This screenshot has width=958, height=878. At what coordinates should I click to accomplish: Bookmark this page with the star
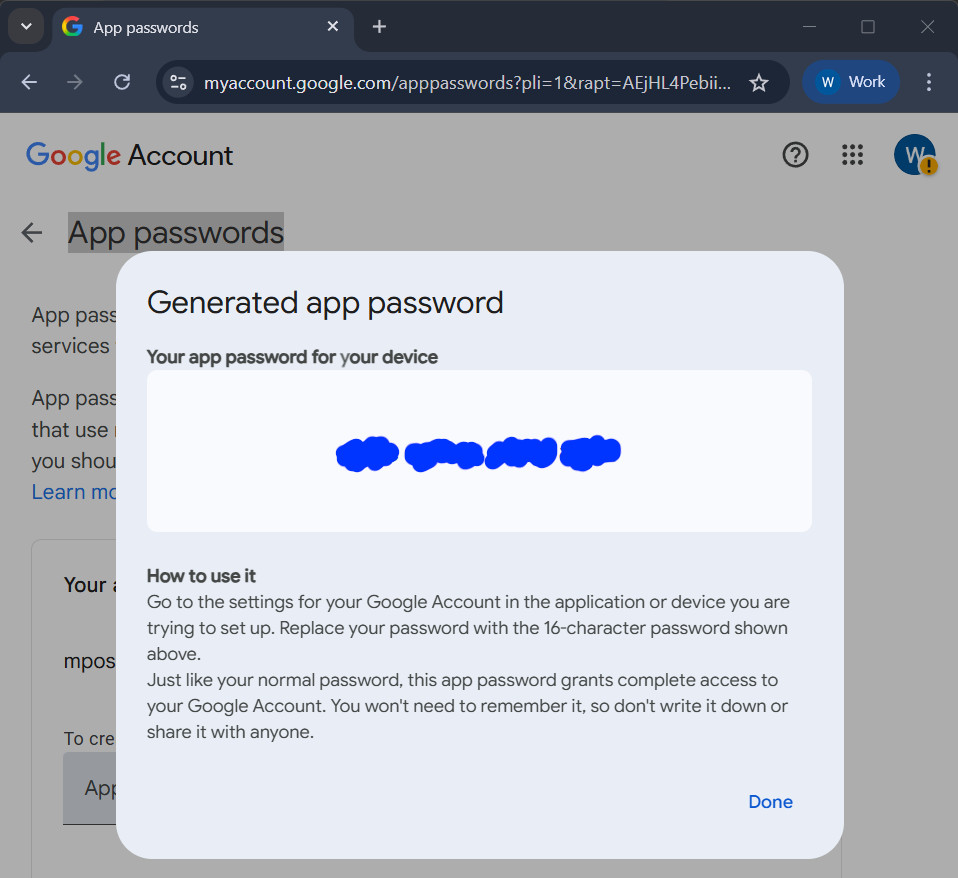759,82
